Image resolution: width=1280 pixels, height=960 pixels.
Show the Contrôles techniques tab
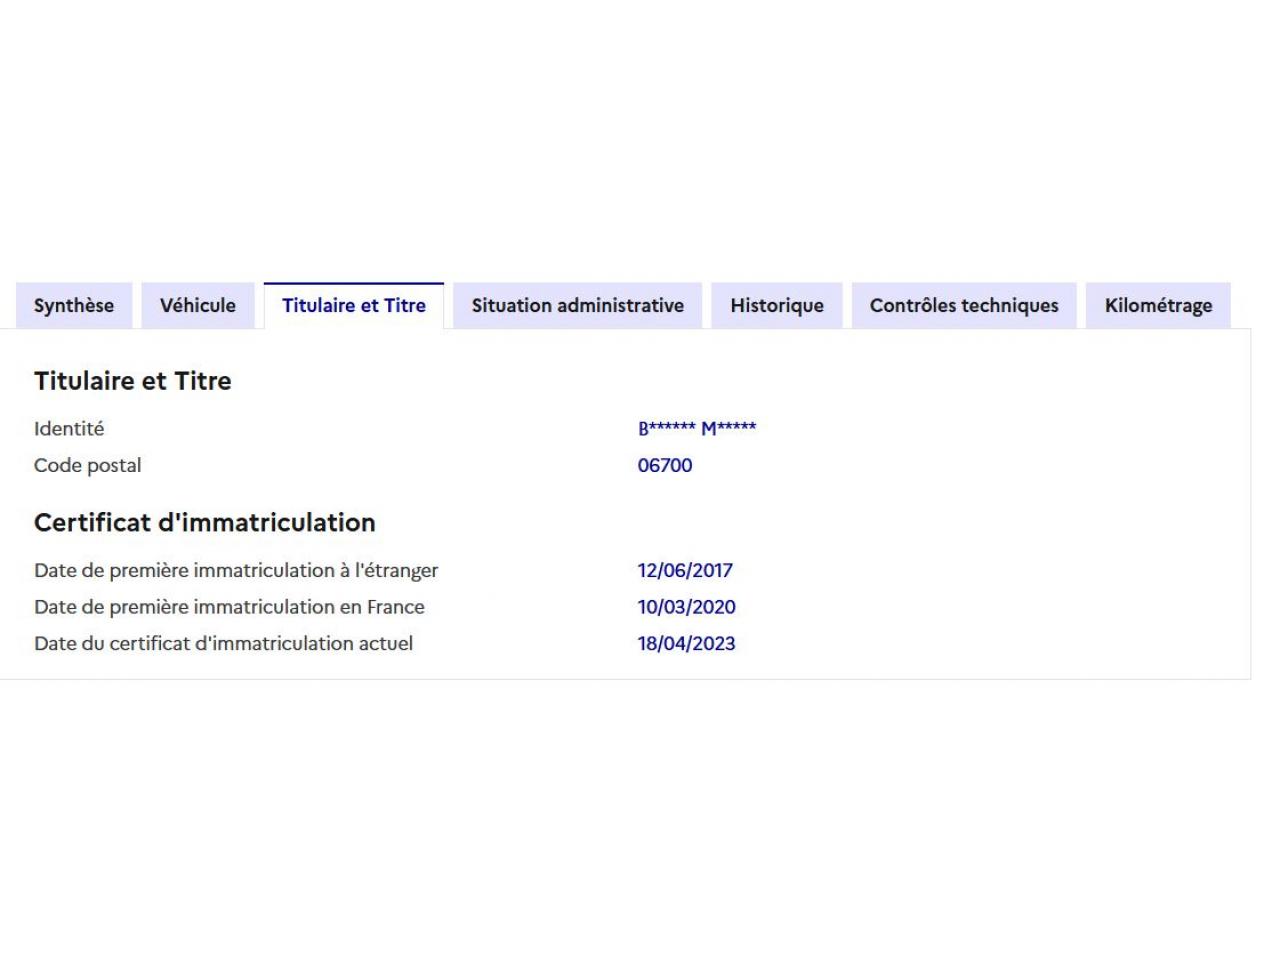[x=964, y=306]
